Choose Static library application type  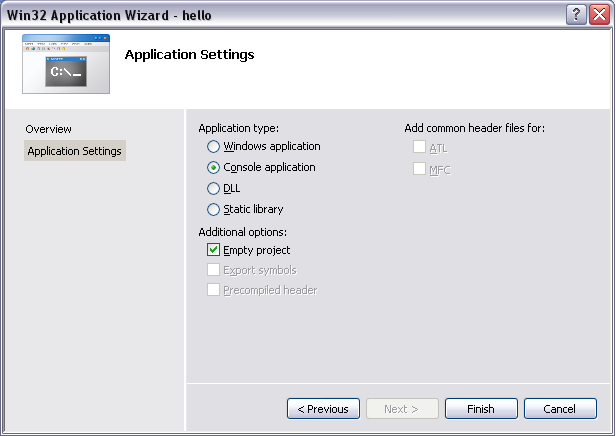213,210
